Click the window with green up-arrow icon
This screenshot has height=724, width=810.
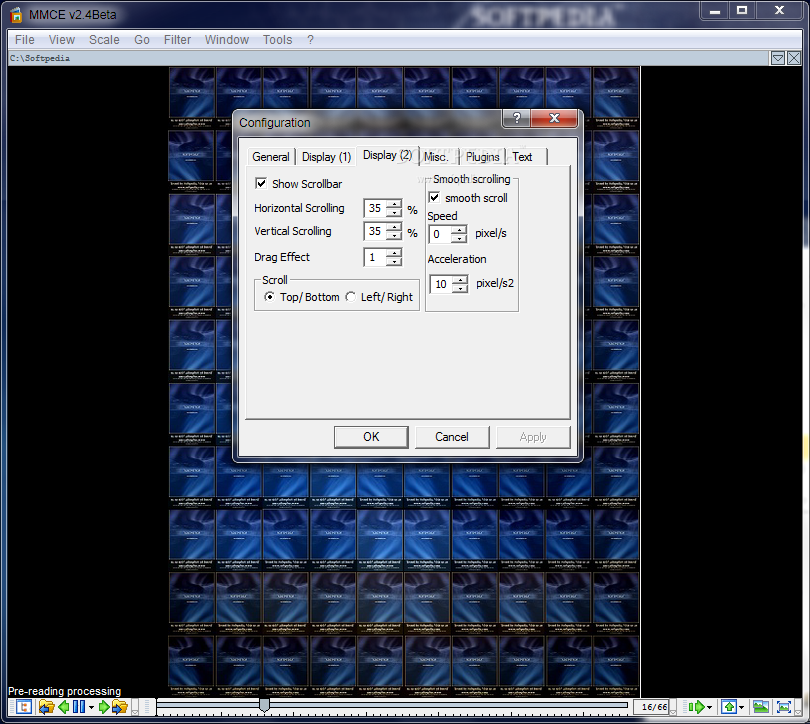pos(729,706)
